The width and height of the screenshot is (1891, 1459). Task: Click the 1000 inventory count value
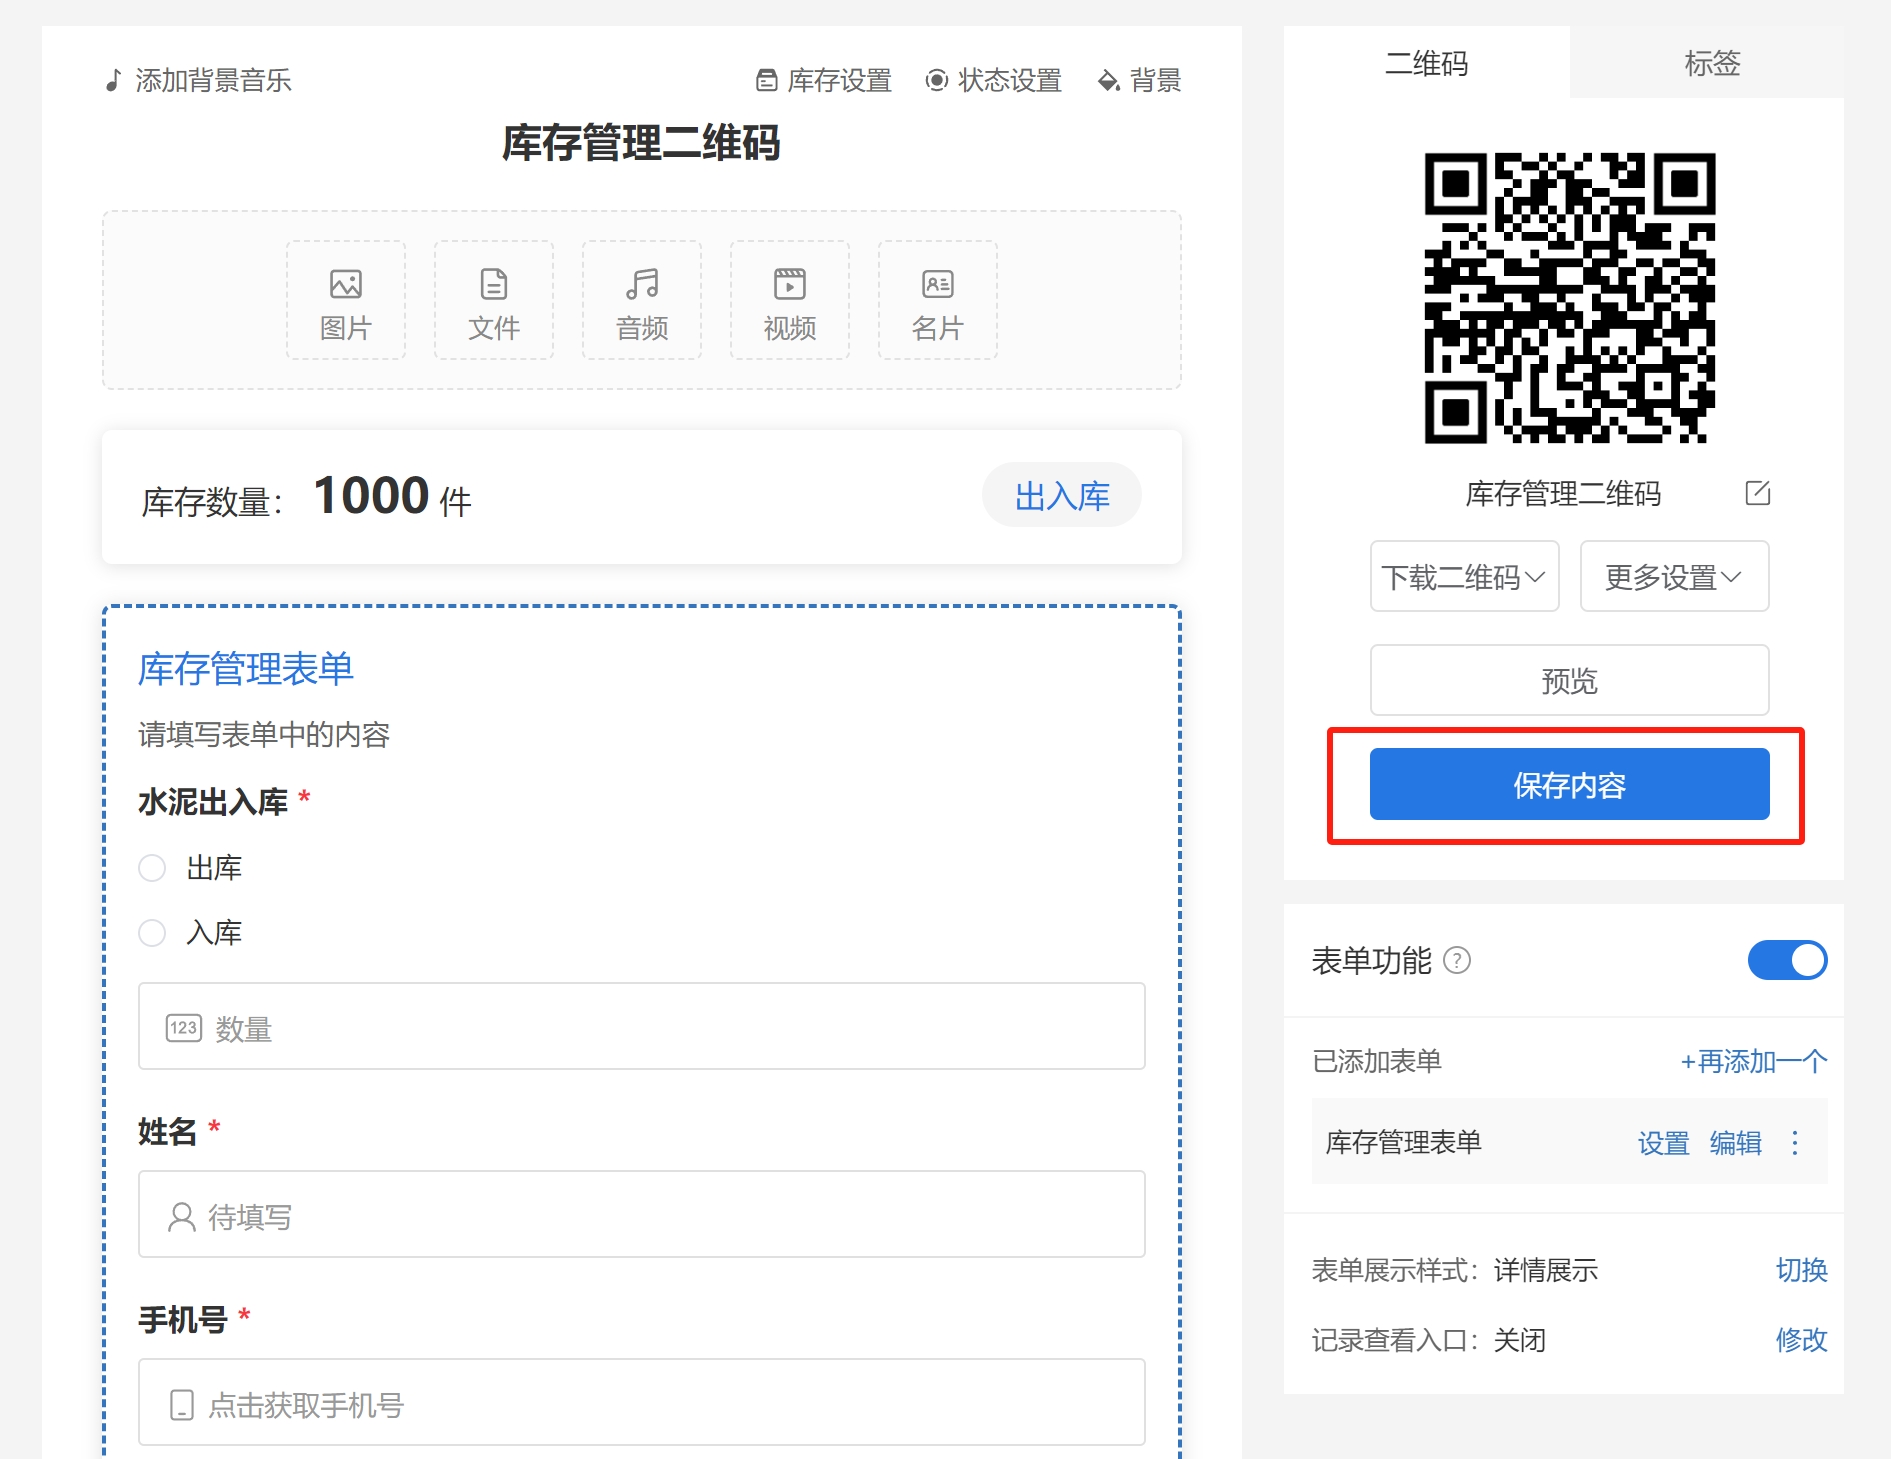tap(372, 495)
